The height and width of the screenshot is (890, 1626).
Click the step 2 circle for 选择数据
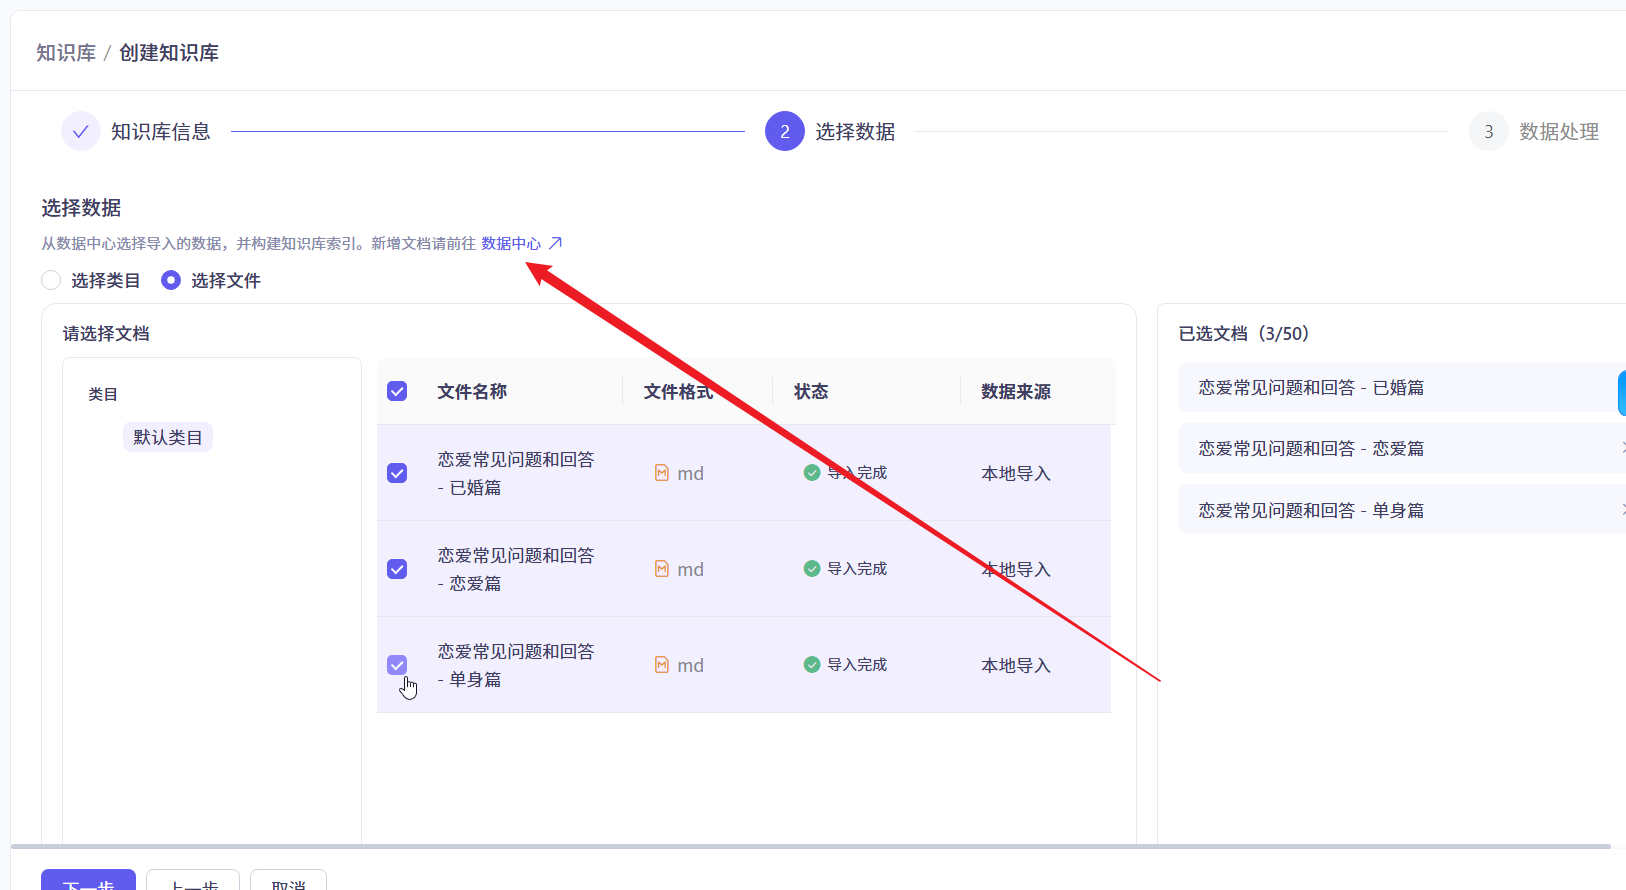[x=785, y=131]
